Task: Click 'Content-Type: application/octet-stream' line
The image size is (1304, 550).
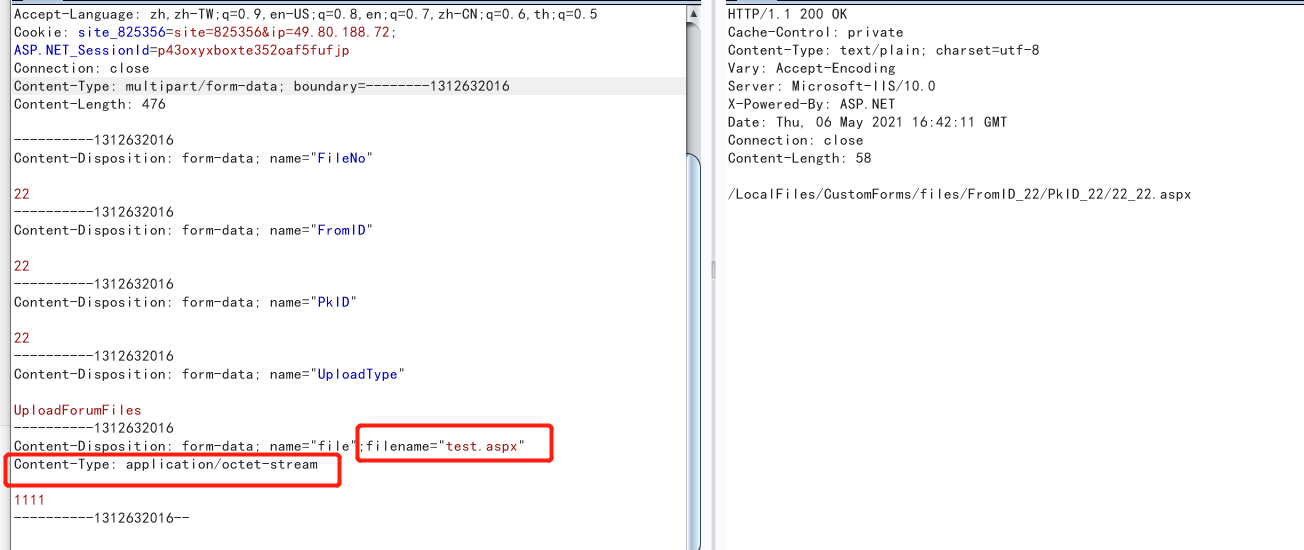Action: click(166, 464)
